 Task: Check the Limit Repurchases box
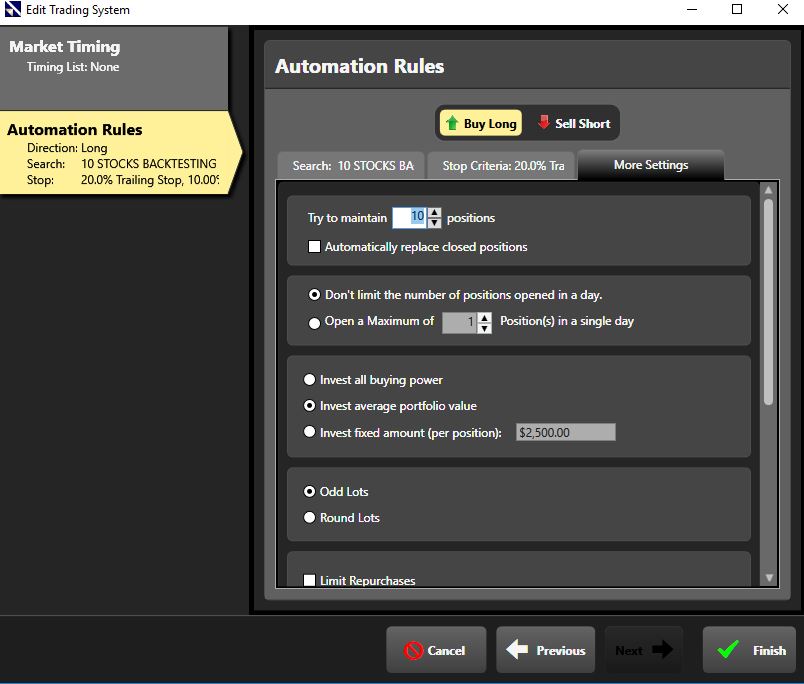point(309,580)
